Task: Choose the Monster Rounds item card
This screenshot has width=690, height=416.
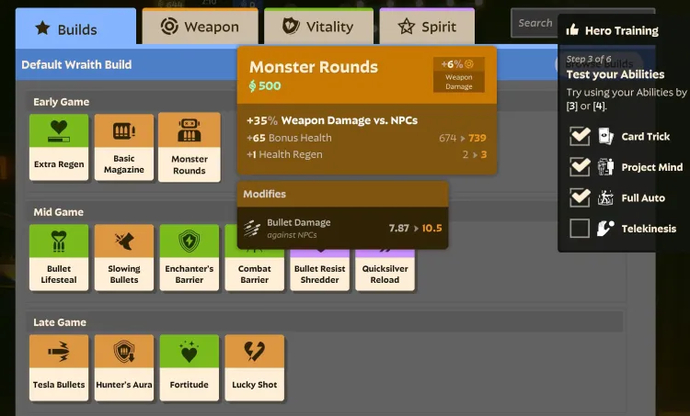Action: click(189, 147)
